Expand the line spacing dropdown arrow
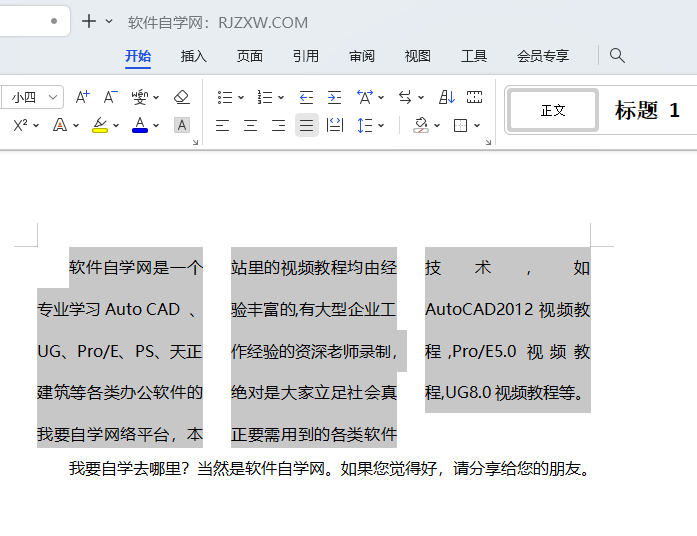 click(x=381, y=126)
